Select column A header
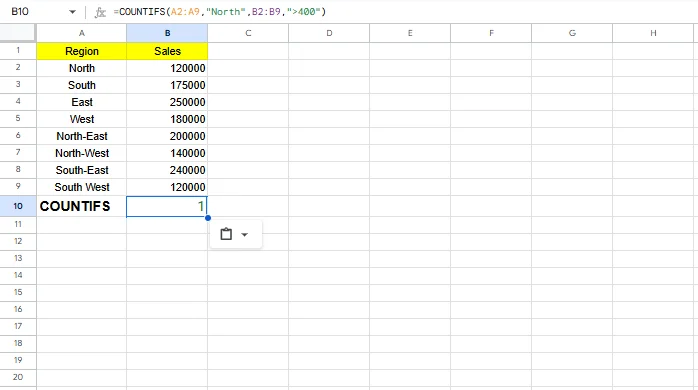 [x=81, y=33]
